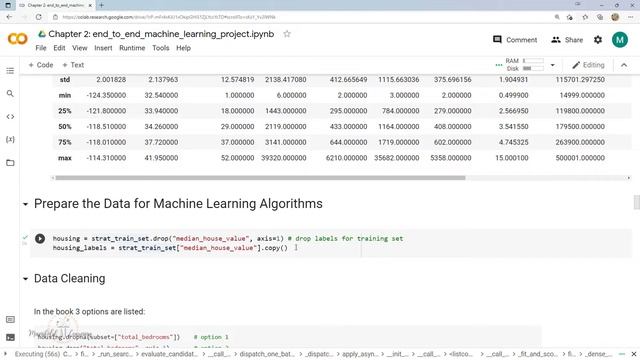Open the Edit menu
640x360 pixels.
(x=59, y=48)
